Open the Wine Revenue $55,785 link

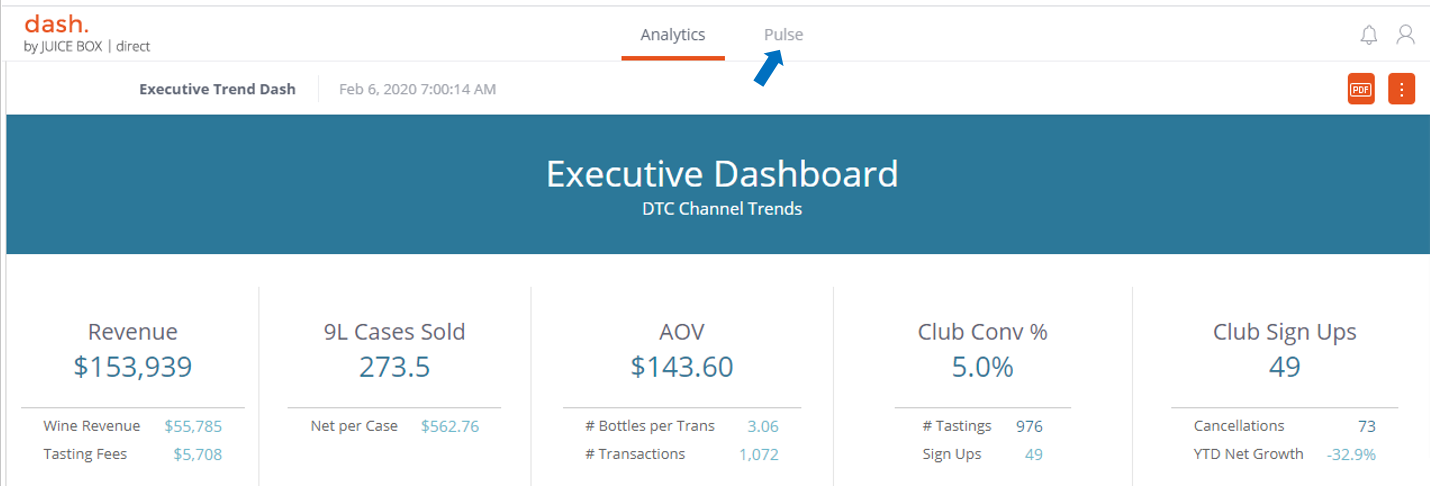coord(193,426)
